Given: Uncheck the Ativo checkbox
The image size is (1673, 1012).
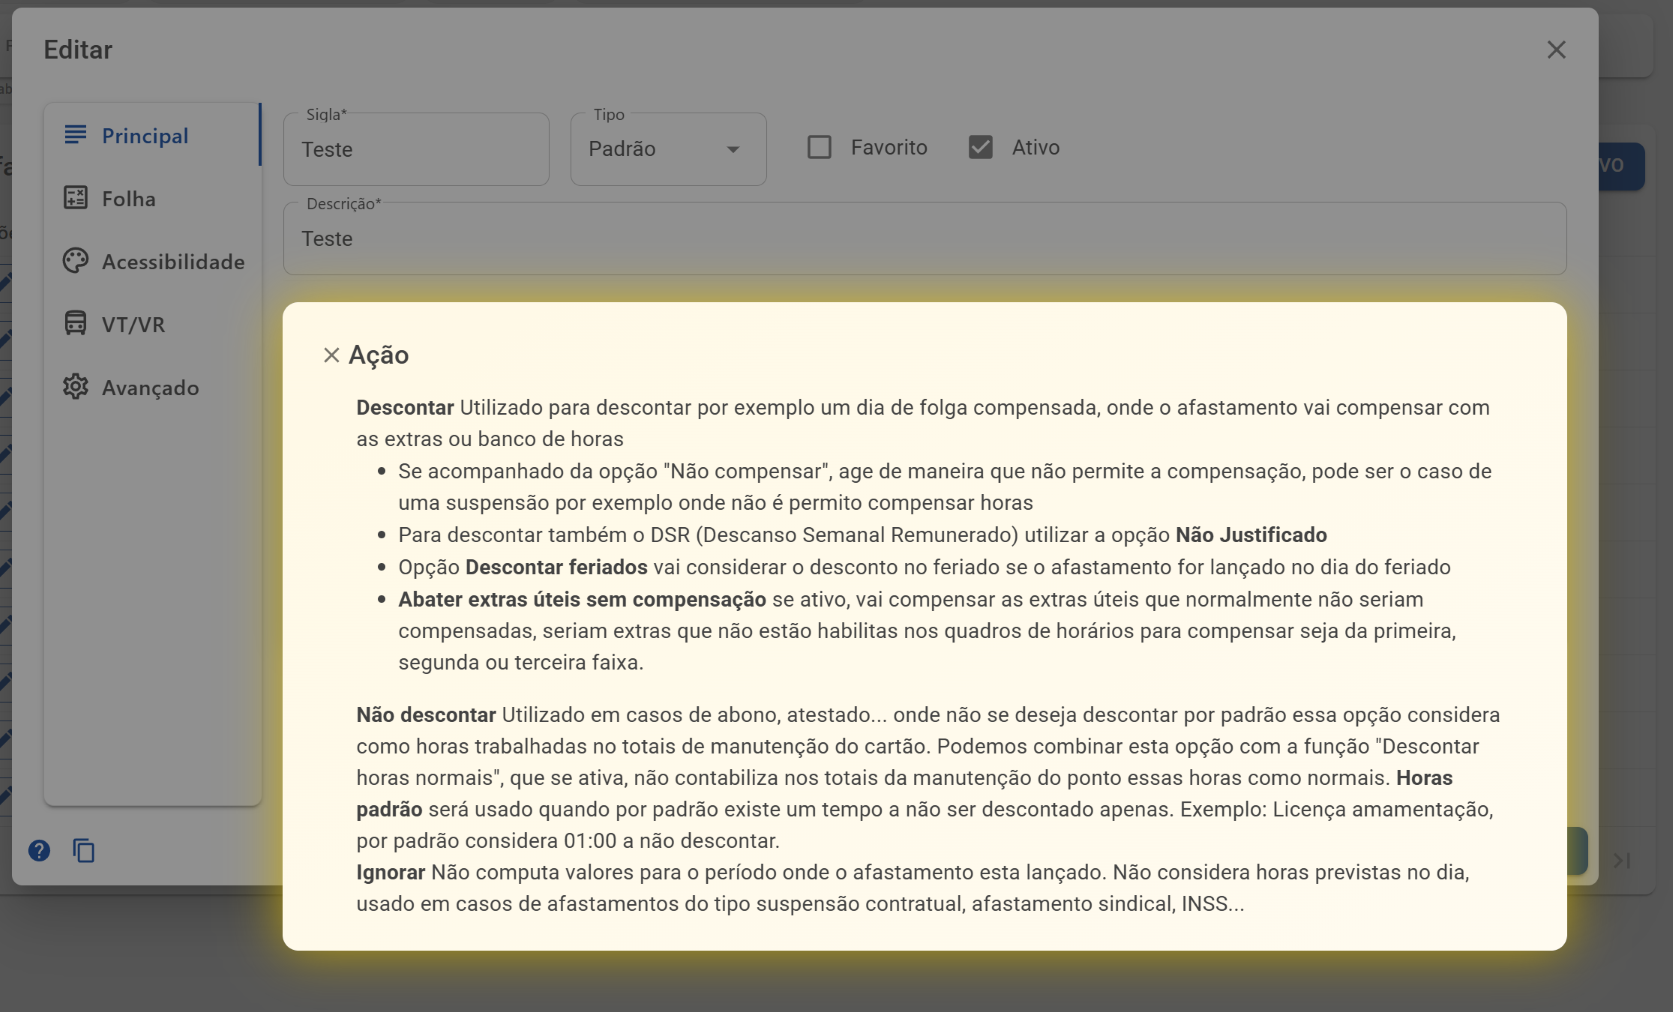Looking at the screenshot, I should click(981, 147).
